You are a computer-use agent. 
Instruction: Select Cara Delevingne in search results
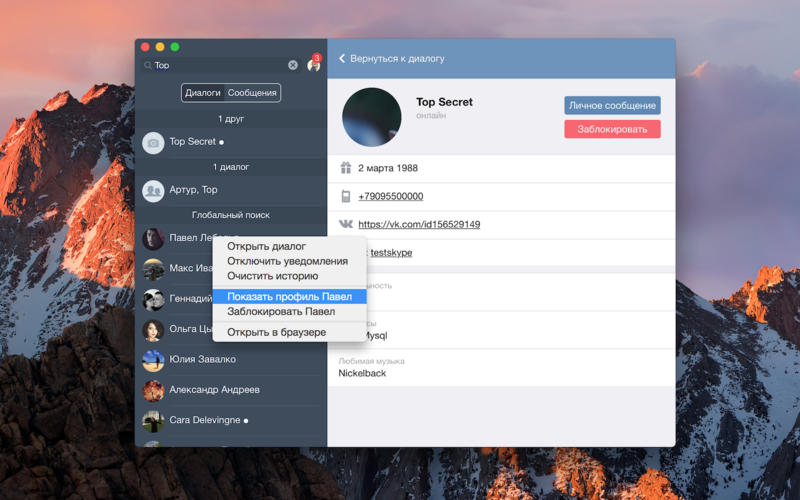231,421
